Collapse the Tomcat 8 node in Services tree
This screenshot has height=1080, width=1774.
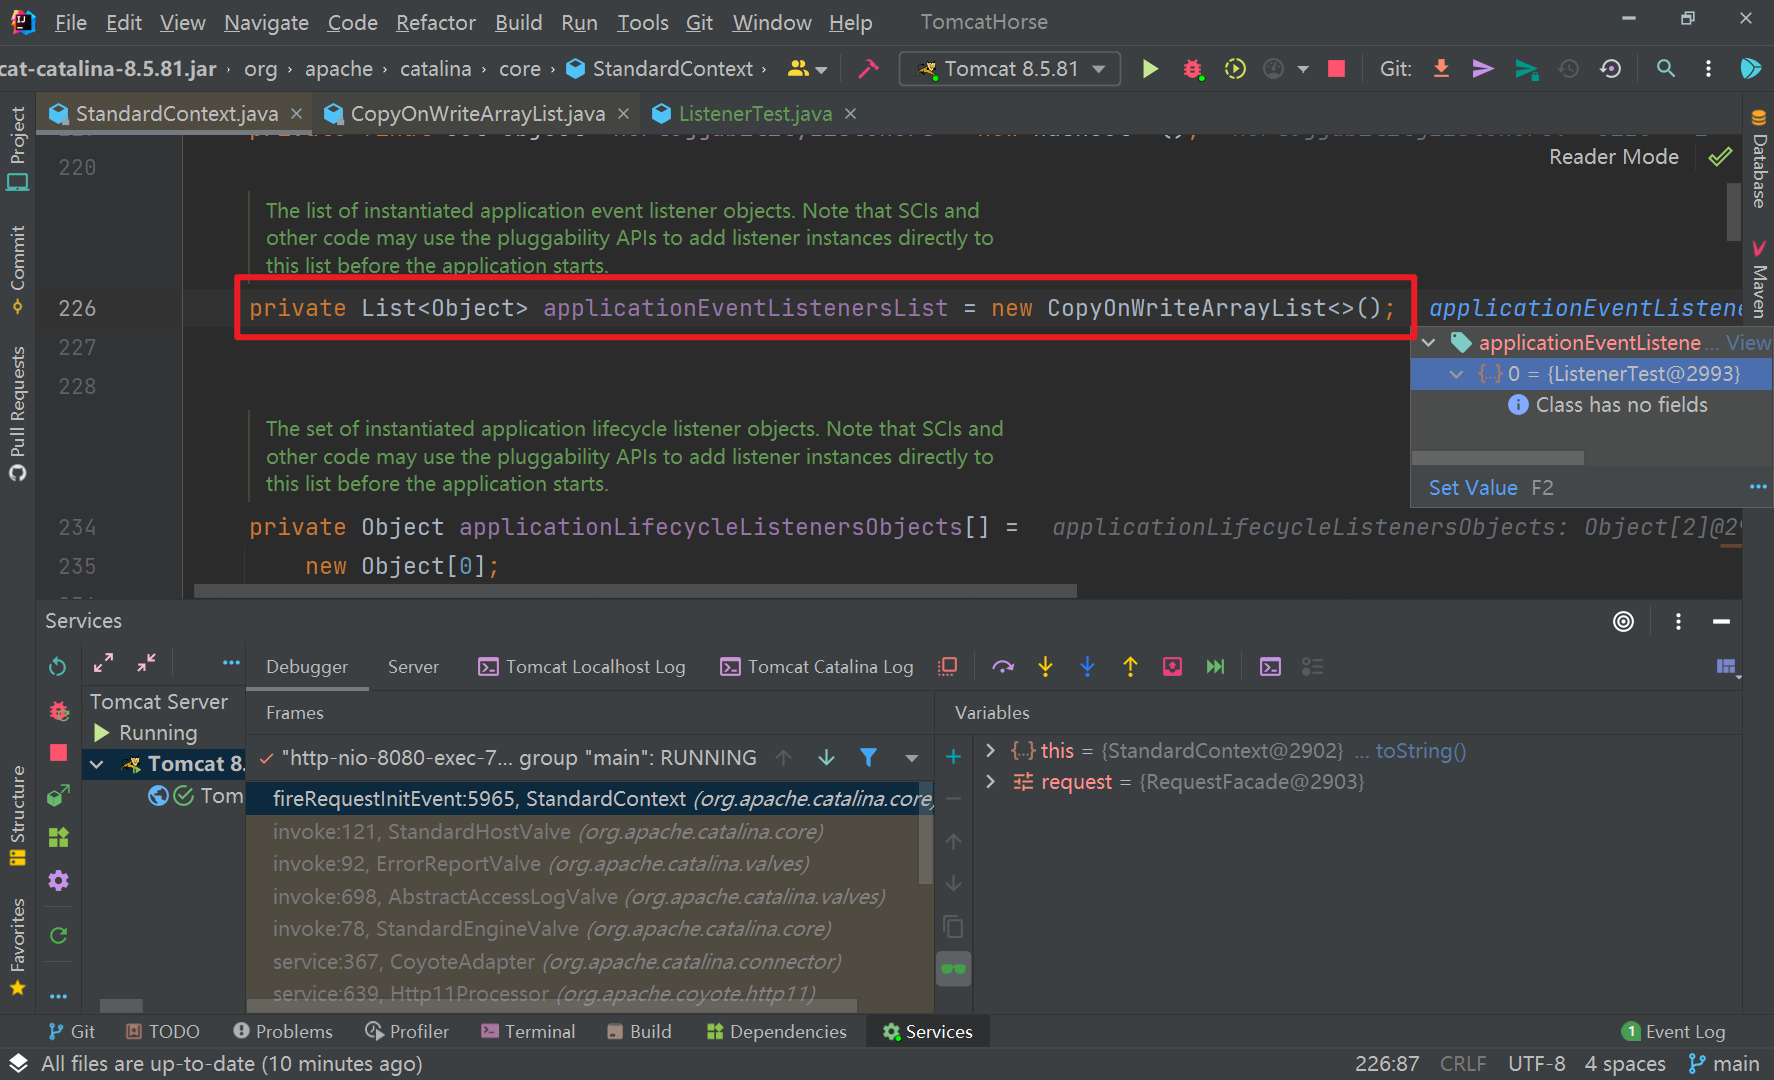tap(97, 765)
